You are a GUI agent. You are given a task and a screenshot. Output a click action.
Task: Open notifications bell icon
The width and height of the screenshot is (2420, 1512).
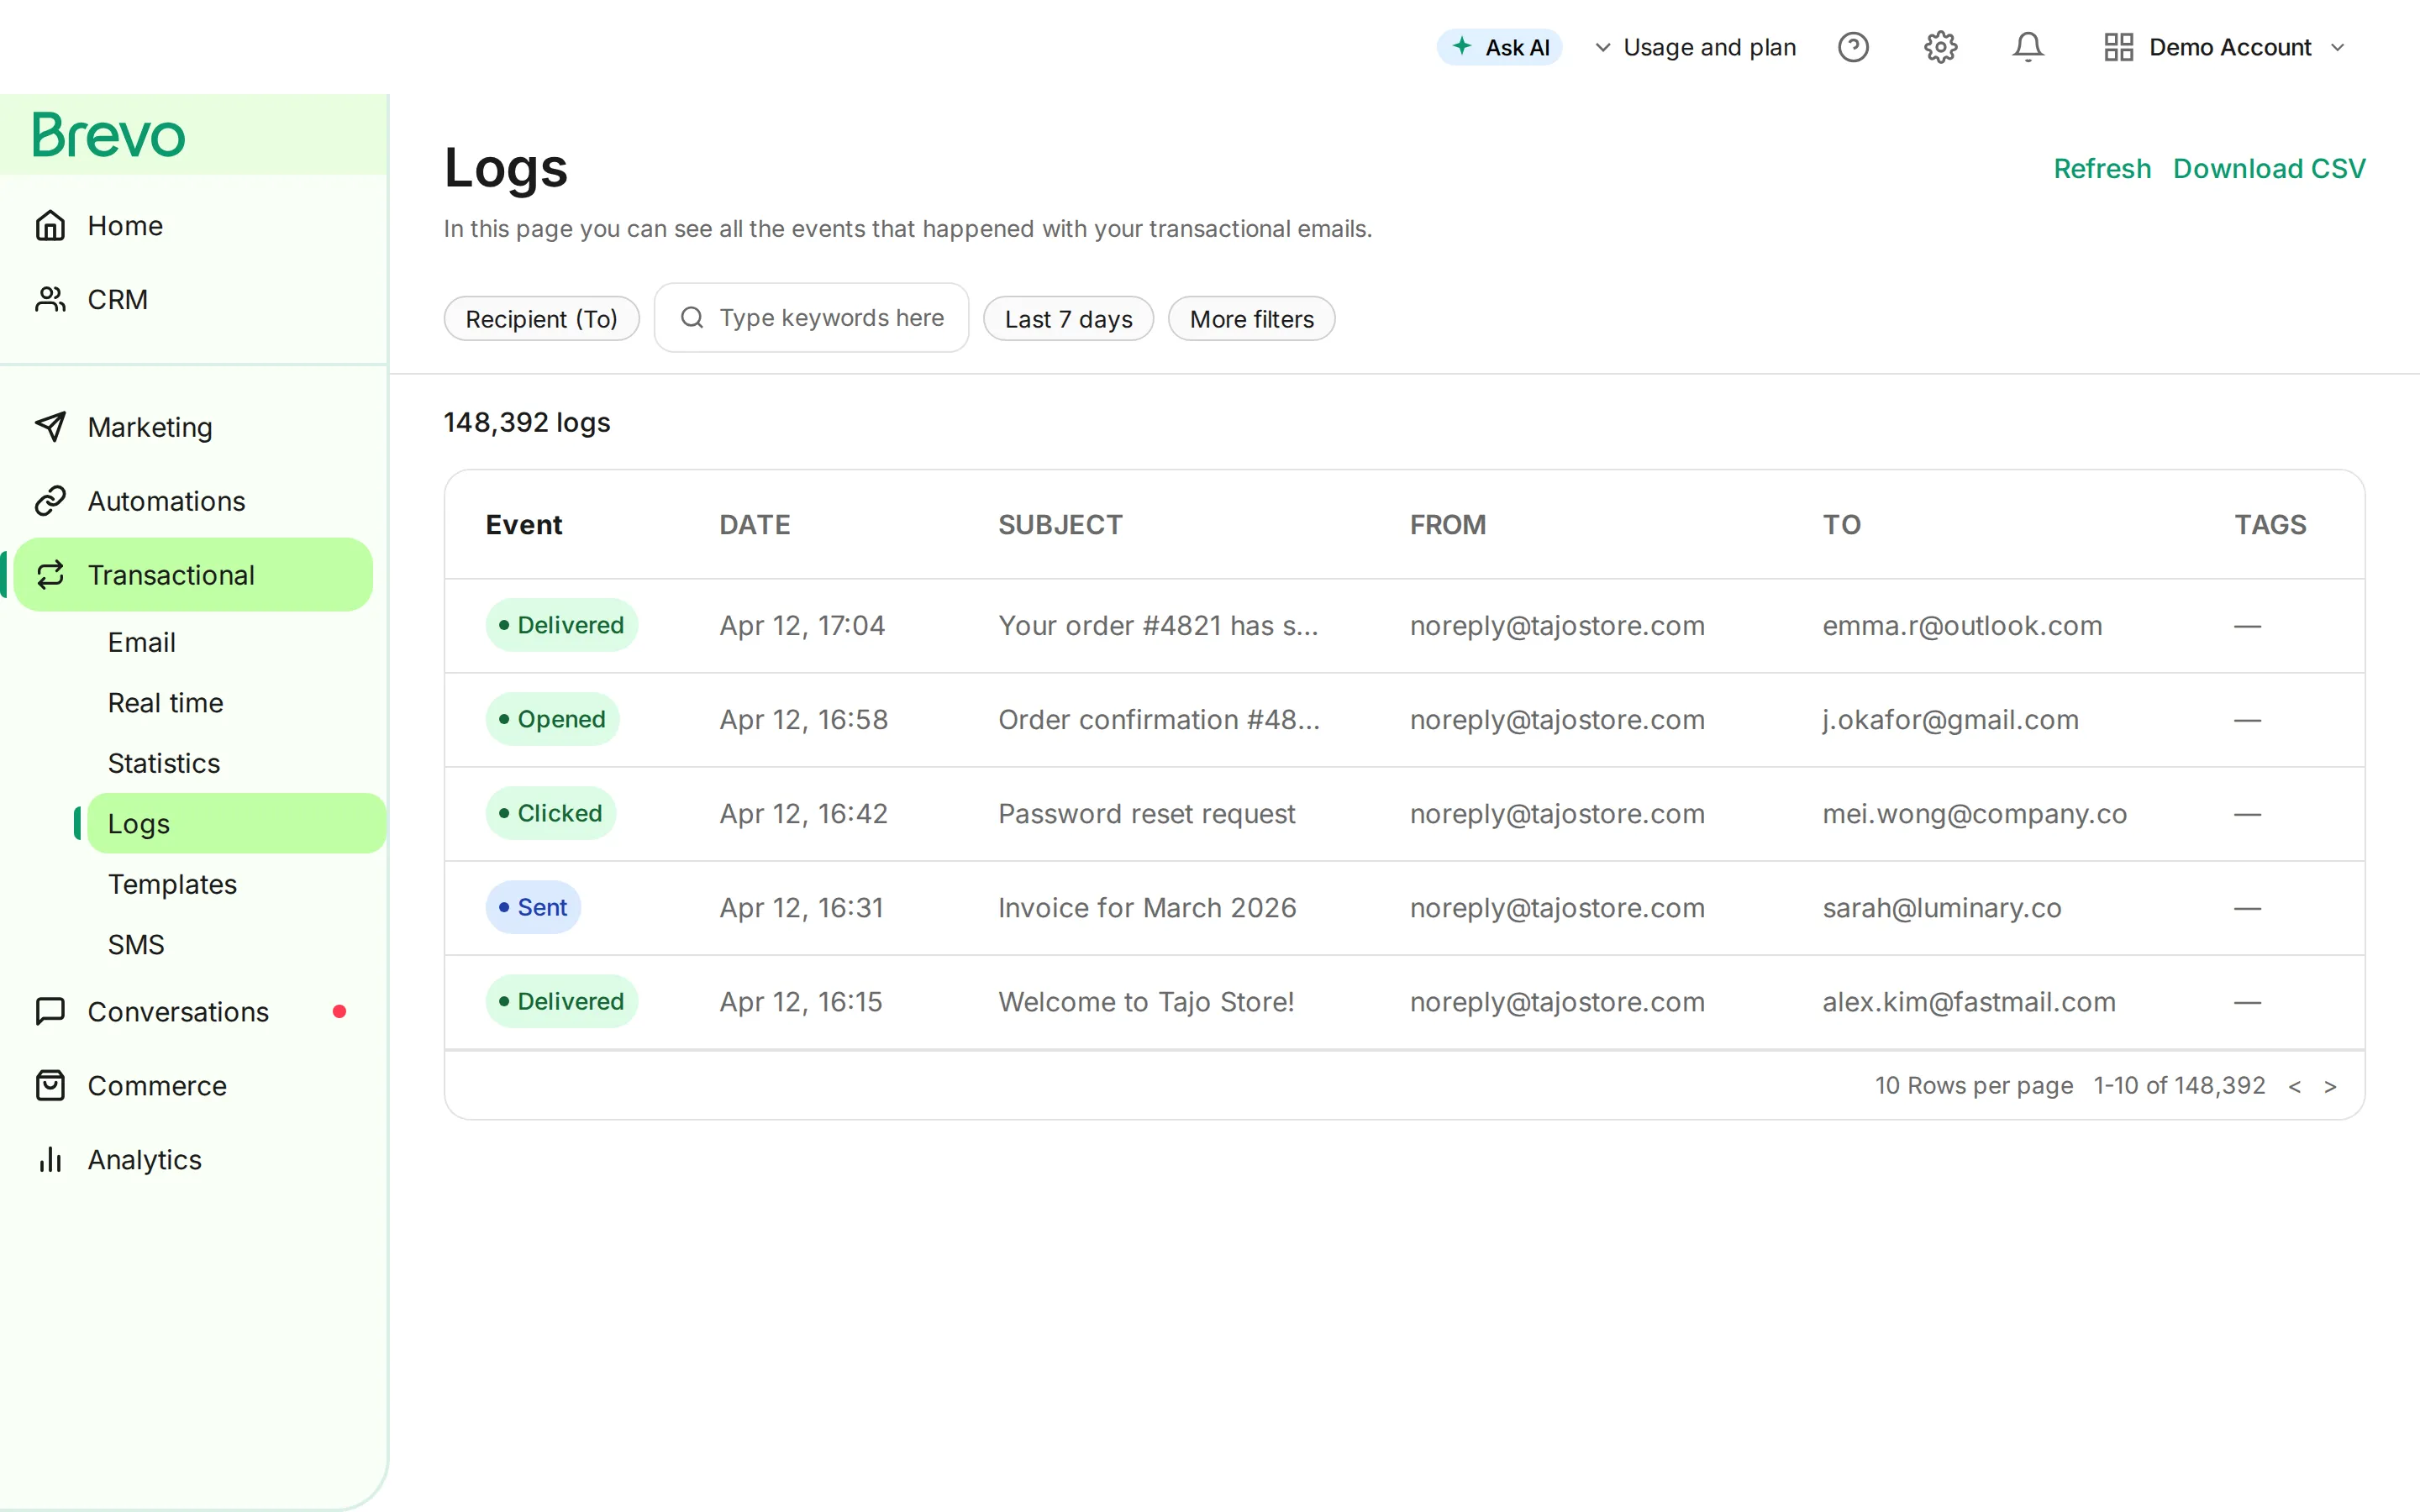2028,47
